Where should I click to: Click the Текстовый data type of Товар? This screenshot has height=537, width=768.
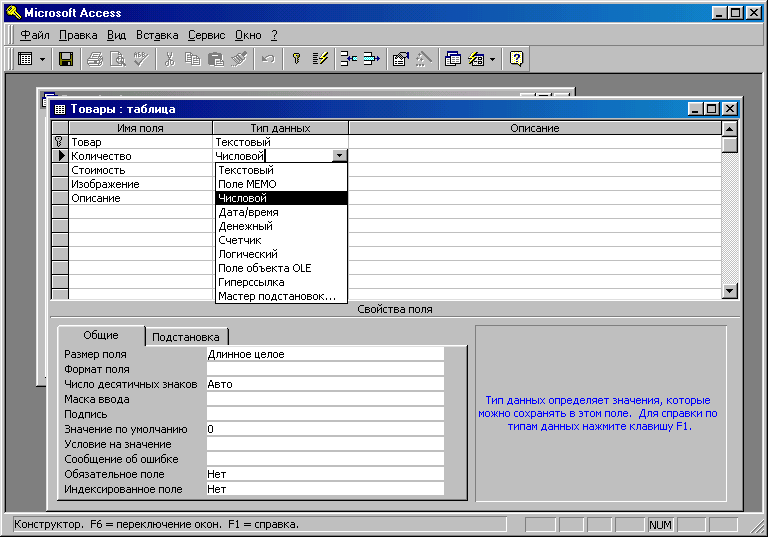280,142
